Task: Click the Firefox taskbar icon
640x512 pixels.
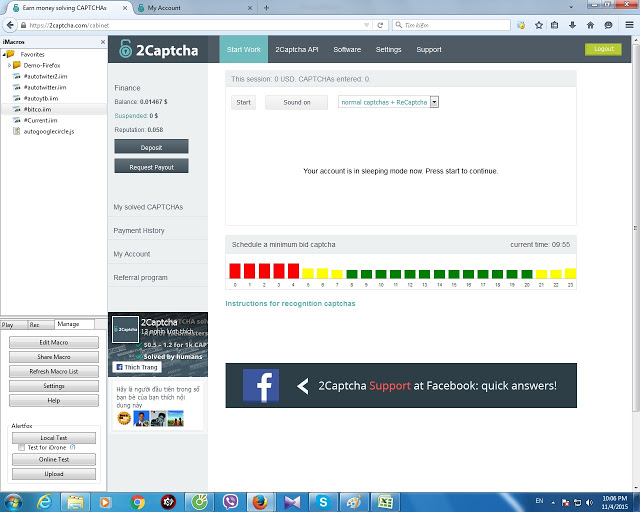Action: click(260, 502)
